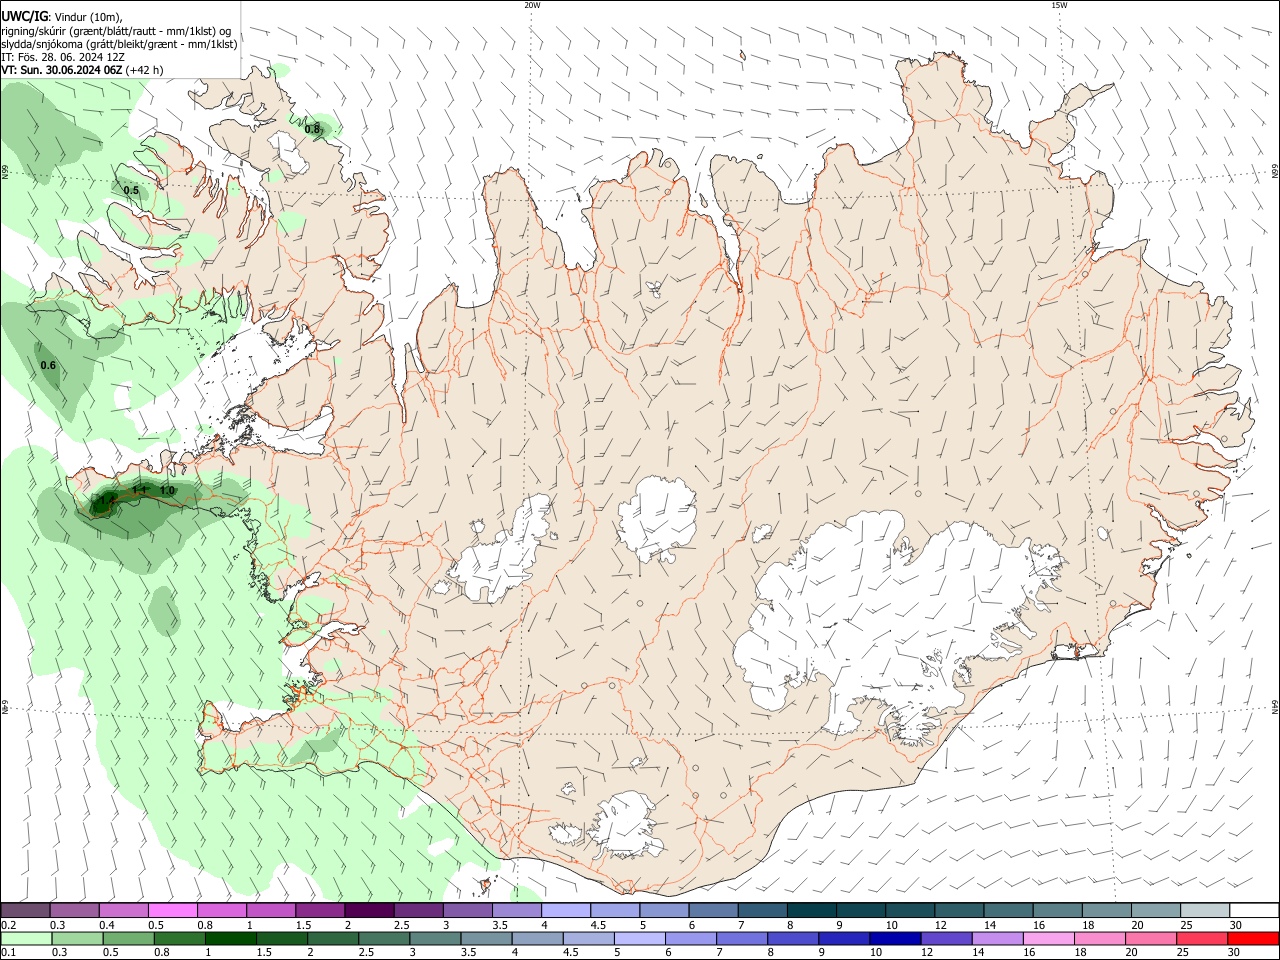The height and width of the screenshot is (960, 1280).
Task: Select the darkest green 1 swatch in the lower legend row
Action: click(230, 938)
